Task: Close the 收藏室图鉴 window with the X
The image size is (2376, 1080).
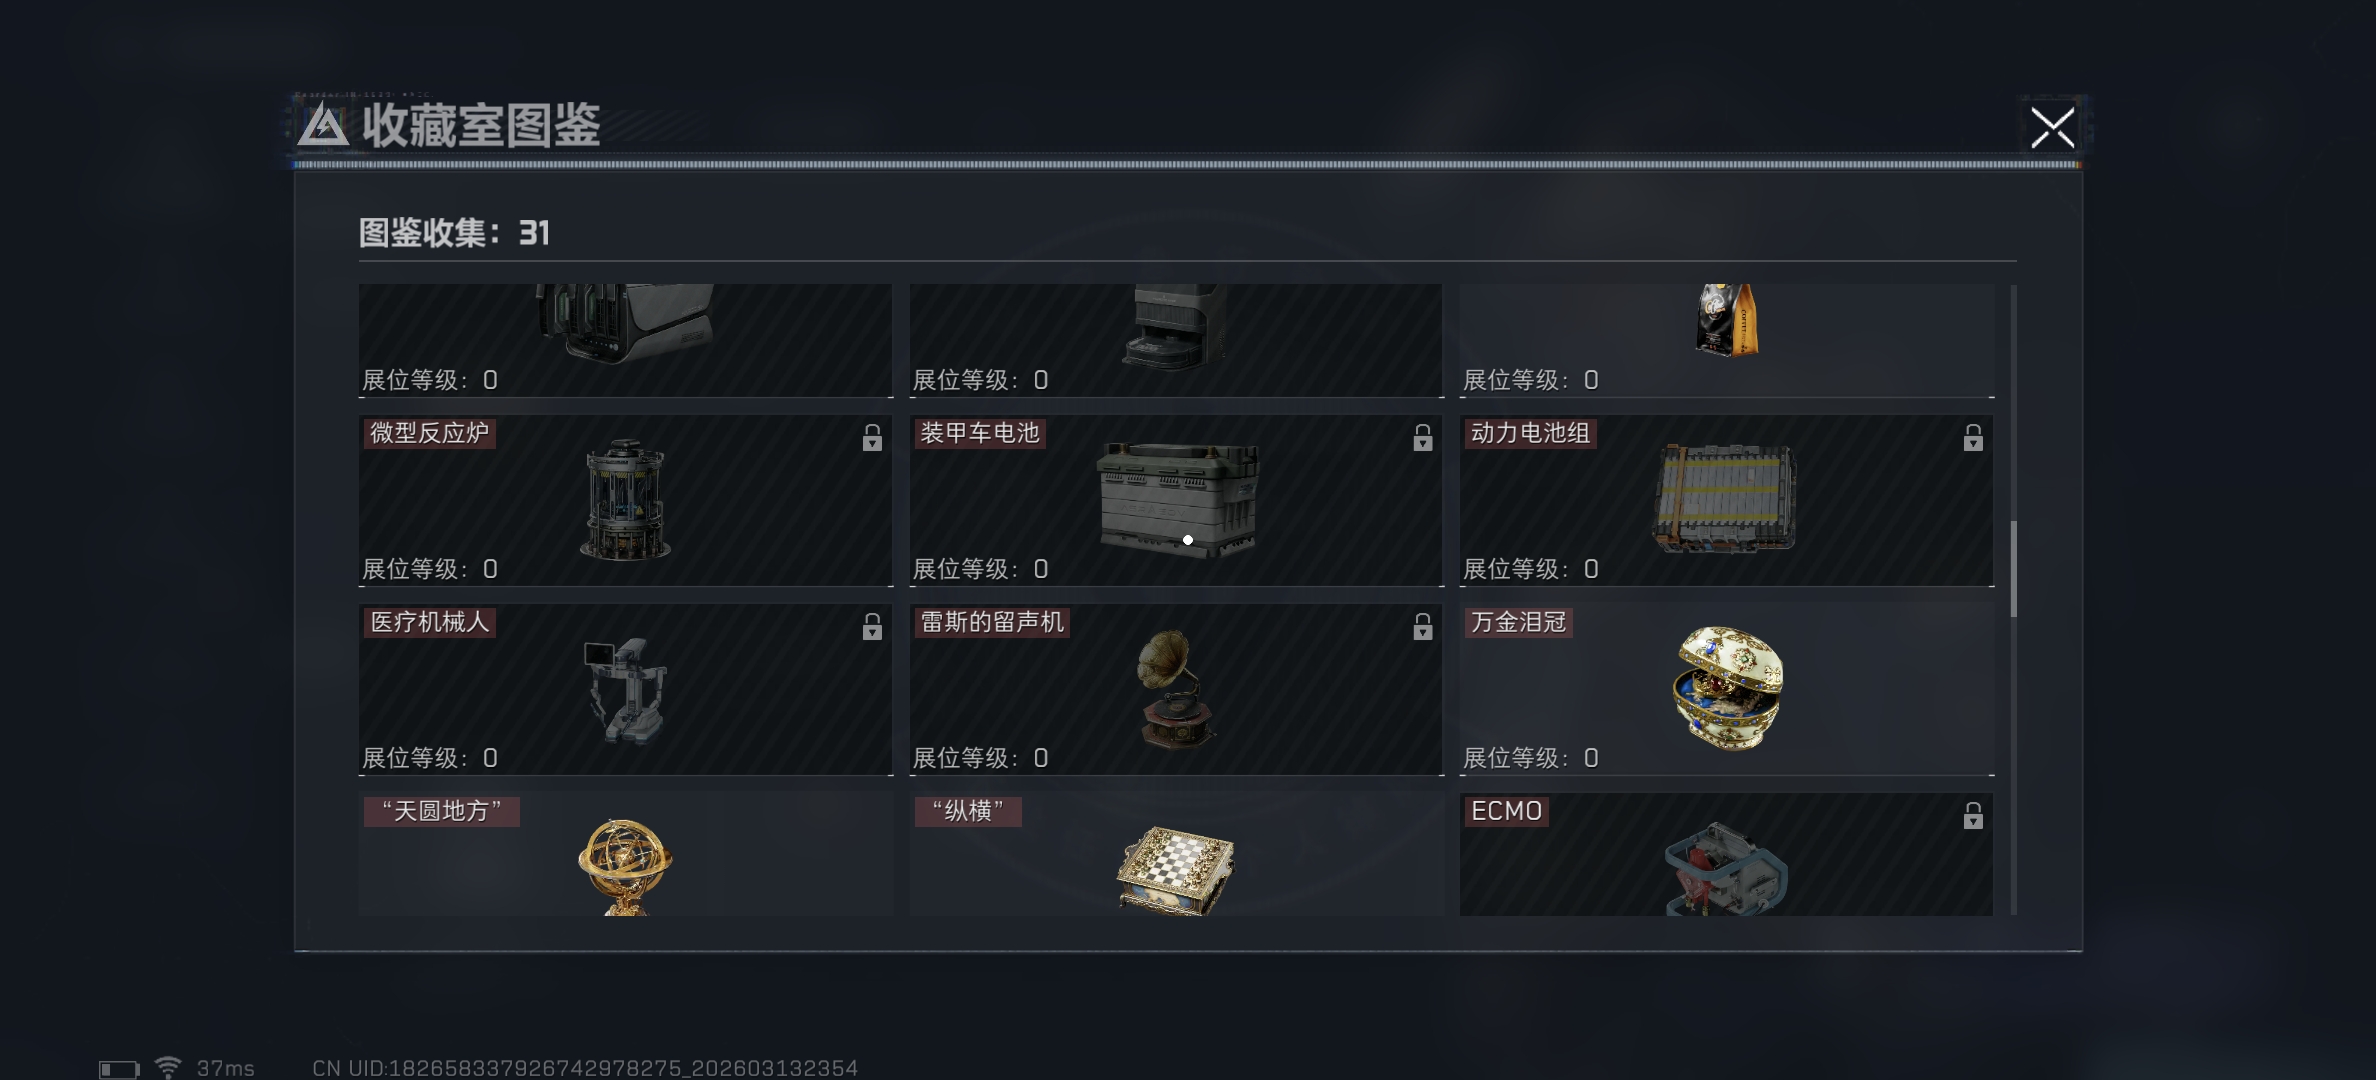Action: (x=2053, y=127)
